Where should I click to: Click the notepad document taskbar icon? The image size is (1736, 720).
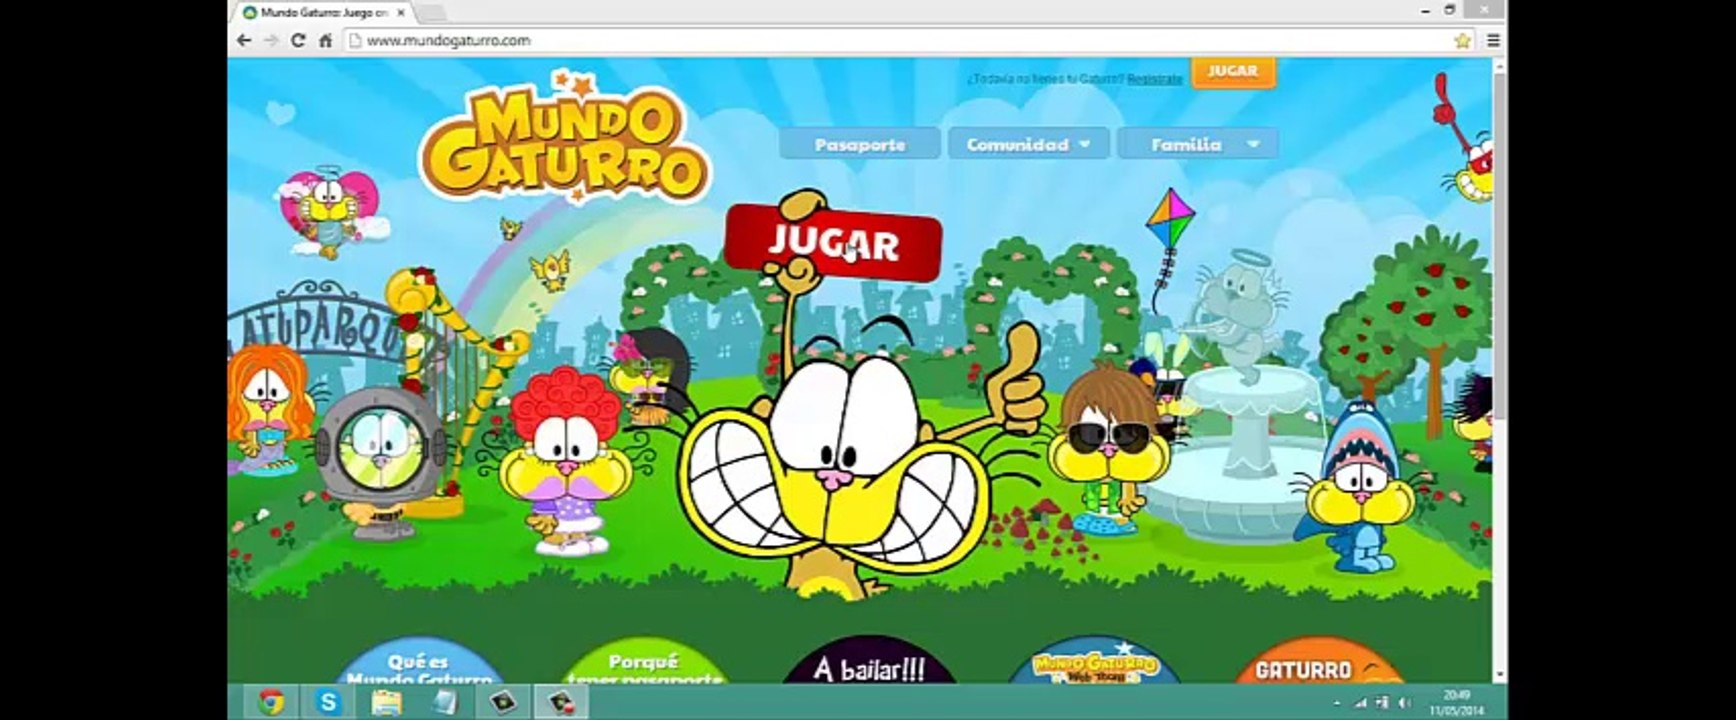pos(444,702)
